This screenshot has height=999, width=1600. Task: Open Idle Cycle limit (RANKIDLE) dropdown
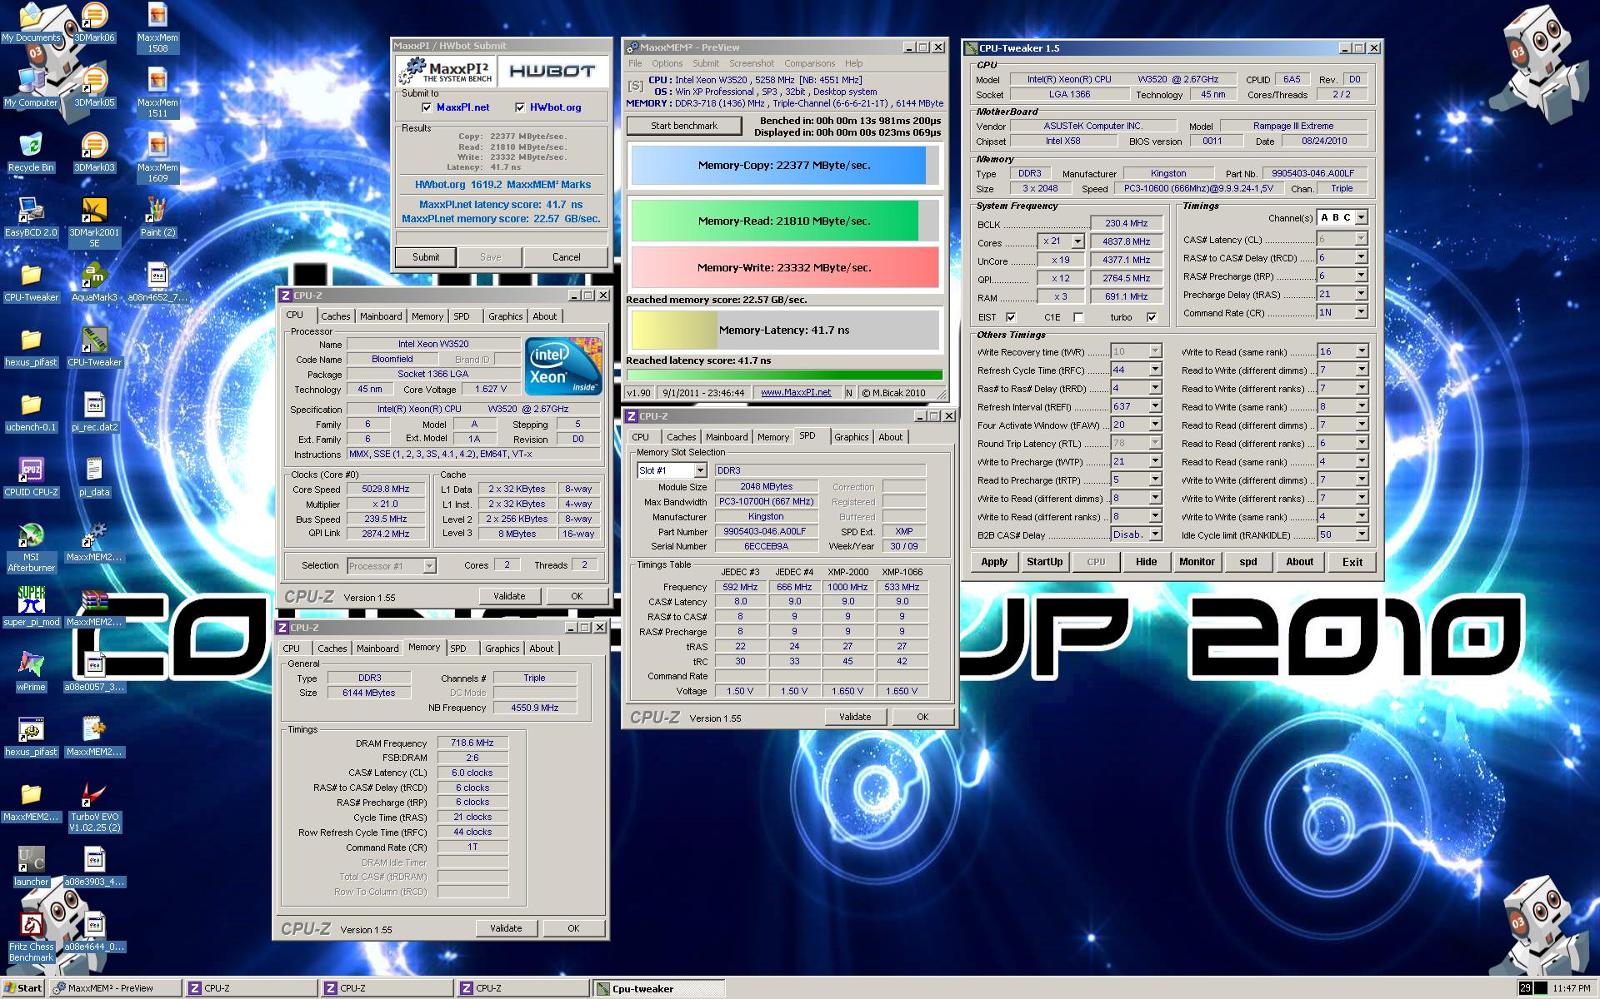click(x=1361, y=535)
